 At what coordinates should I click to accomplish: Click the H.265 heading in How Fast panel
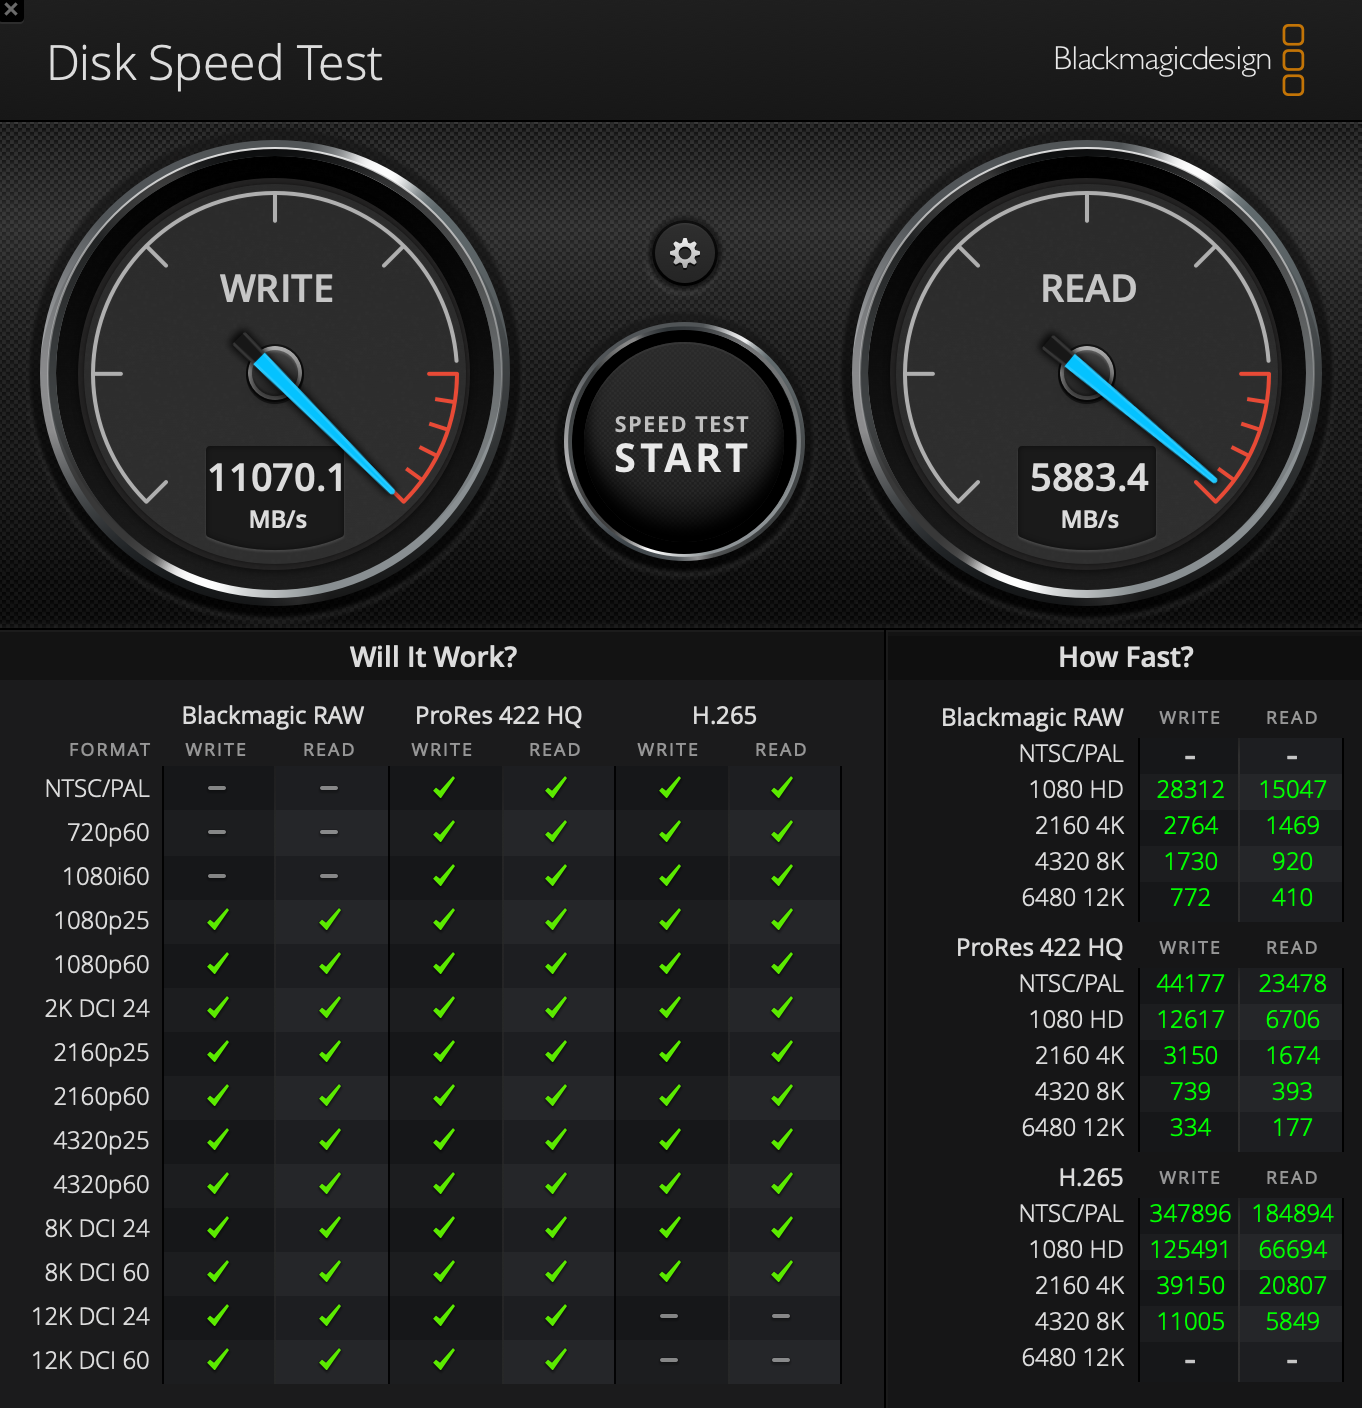pyautogui.click(x=1090, y=1178)
